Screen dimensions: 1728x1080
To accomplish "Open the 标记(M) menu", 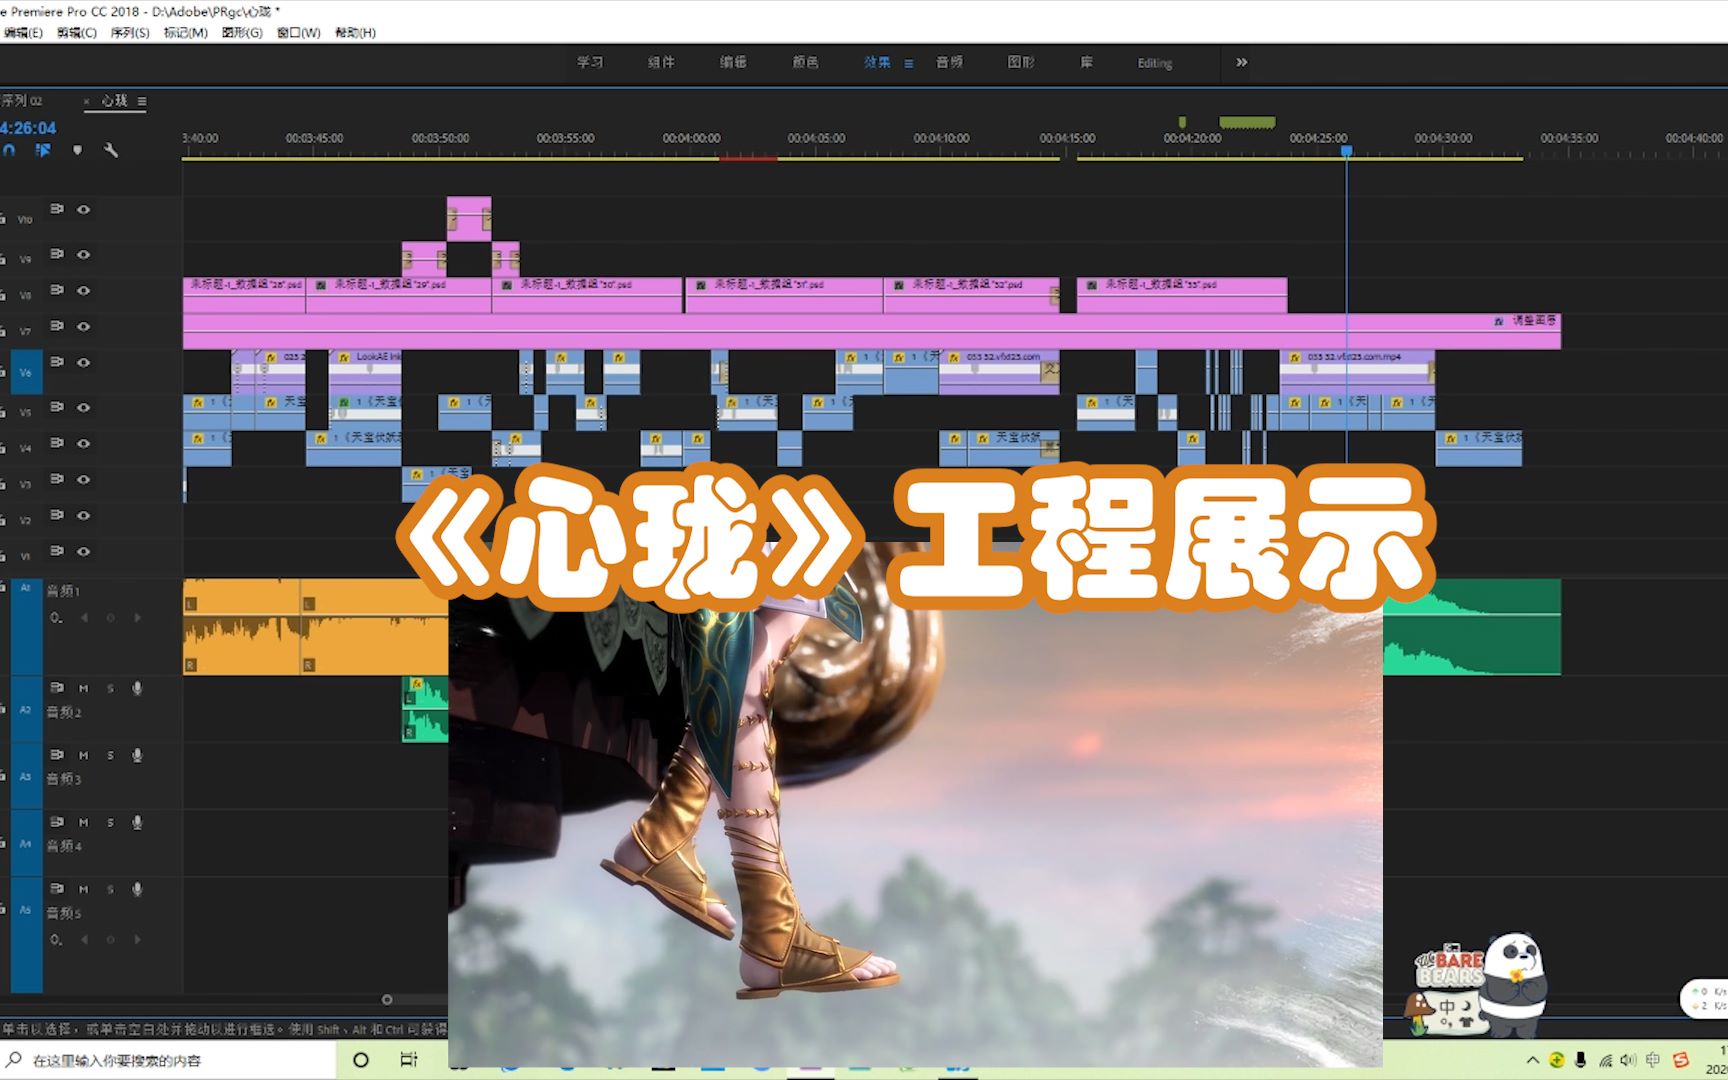I will point(185,32).
